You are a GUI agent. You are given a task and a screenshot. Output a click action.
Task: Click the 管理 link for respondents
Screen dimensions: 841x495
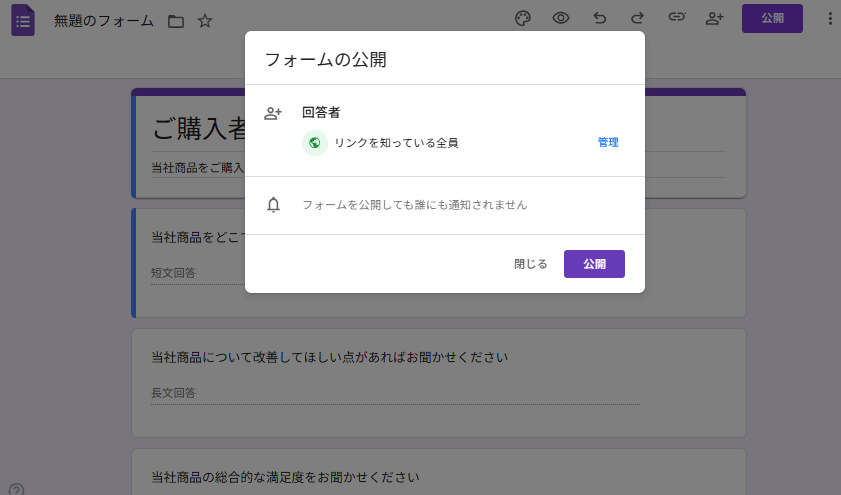pos(608,143)
